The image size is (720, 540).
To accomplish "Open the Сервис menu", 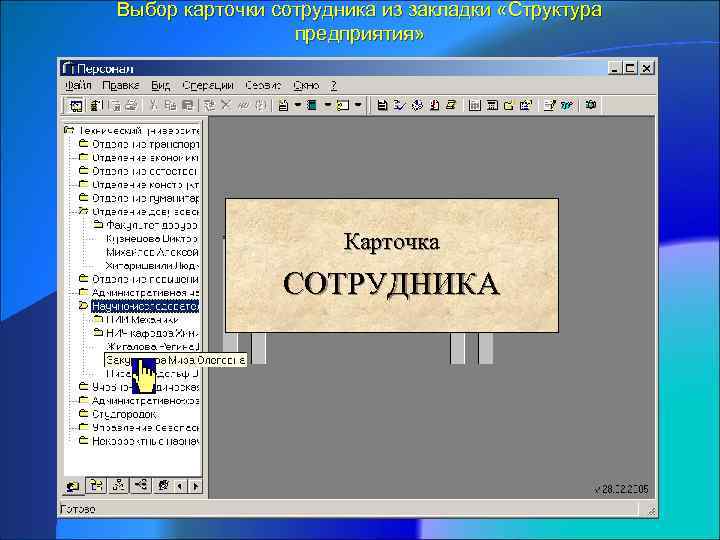I will 263,85.
